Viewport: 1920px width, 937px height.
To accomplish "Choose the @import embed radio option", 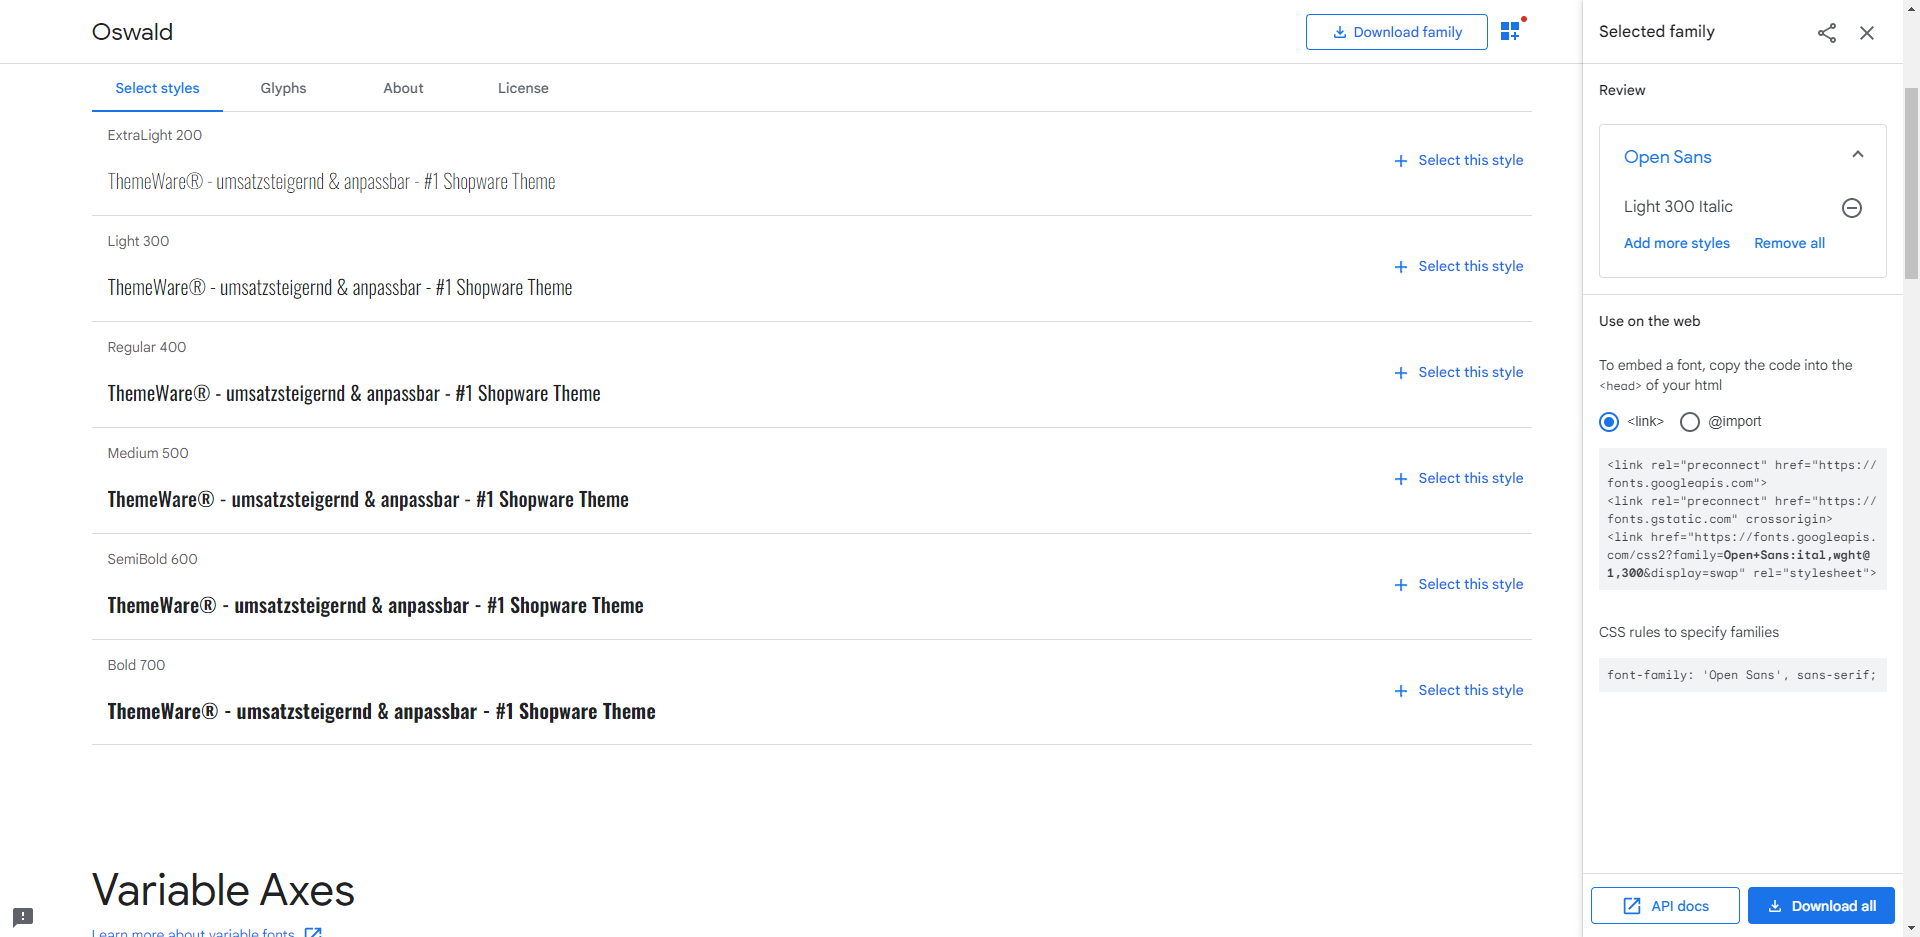I will (1690, 422).
